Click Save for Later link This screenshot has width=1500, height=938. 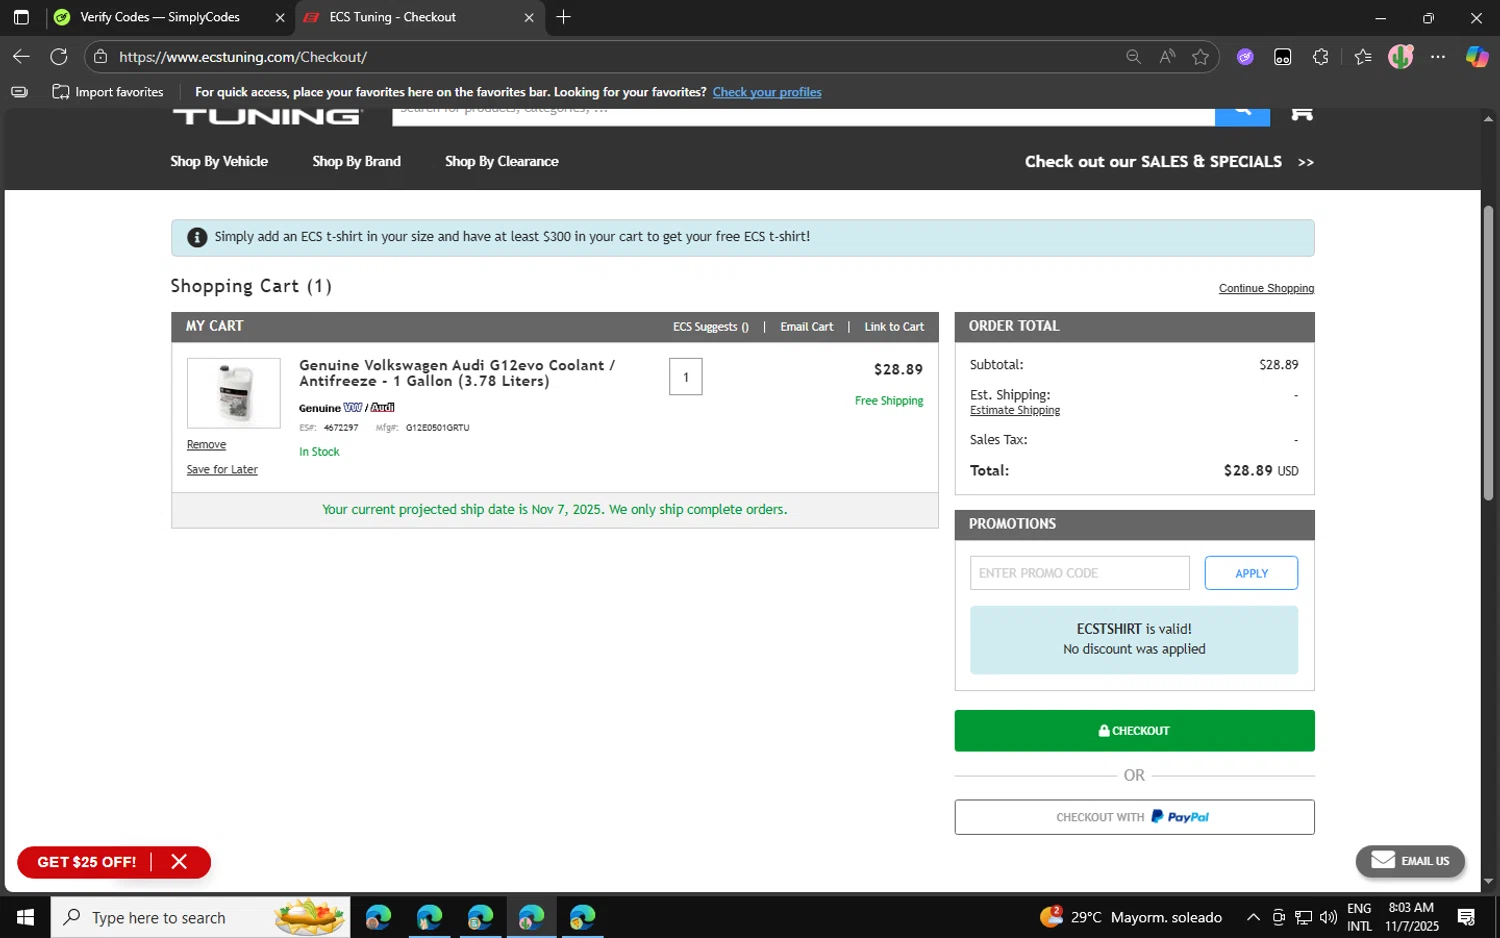tap(222, 470)
